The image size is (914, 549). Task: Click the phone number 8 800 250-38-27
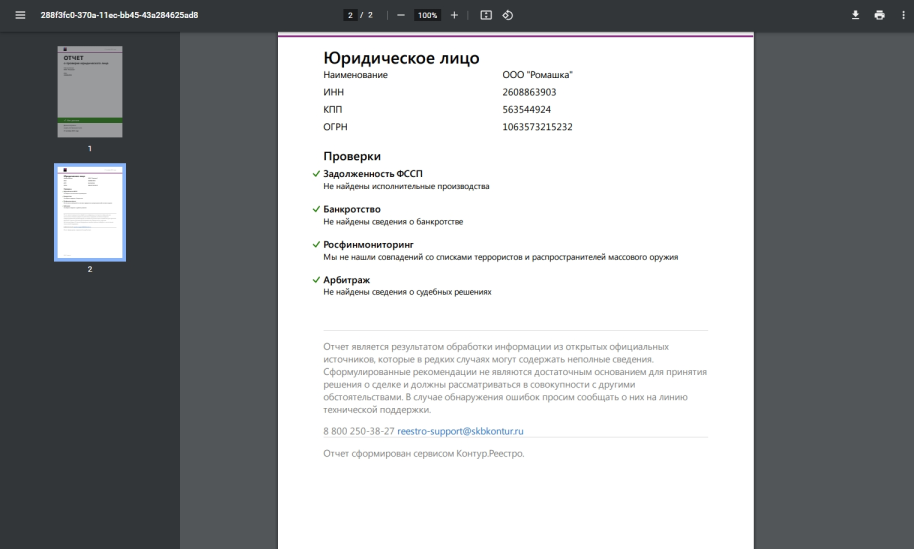pyautogui.click(x=359, y=431)
